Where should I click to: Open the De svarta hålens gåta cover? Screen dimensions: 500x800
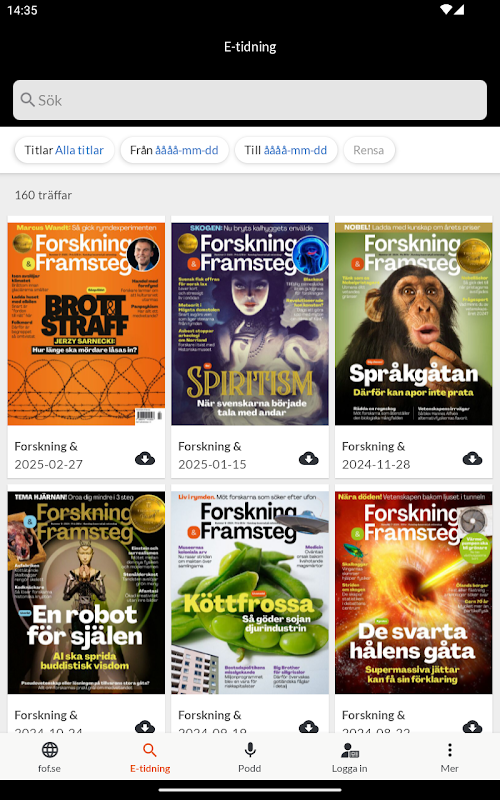point(413,592)
